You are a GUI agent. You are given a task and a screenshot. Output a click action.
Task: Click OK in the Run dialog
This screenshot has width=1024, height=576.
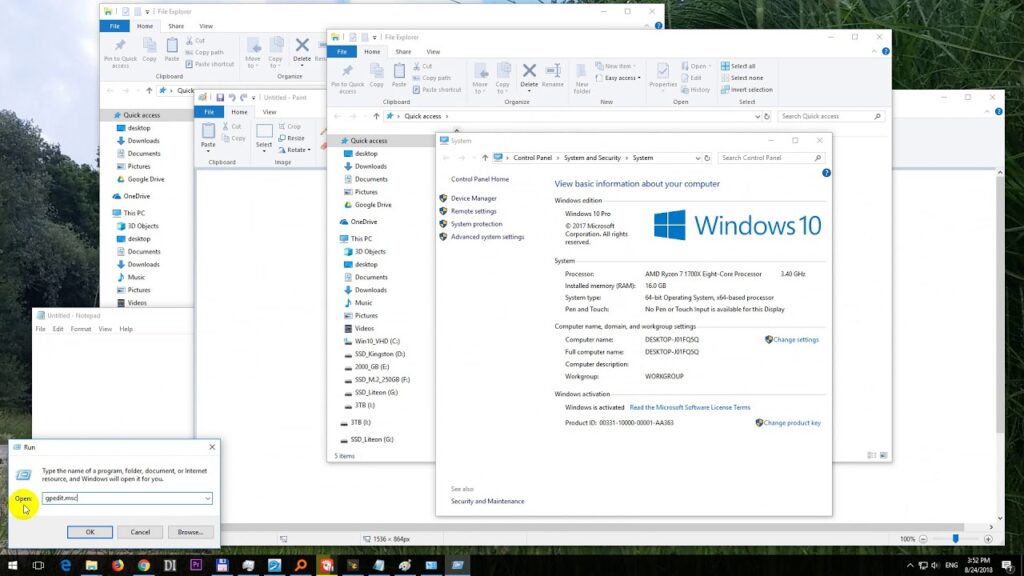click(90, 532)
